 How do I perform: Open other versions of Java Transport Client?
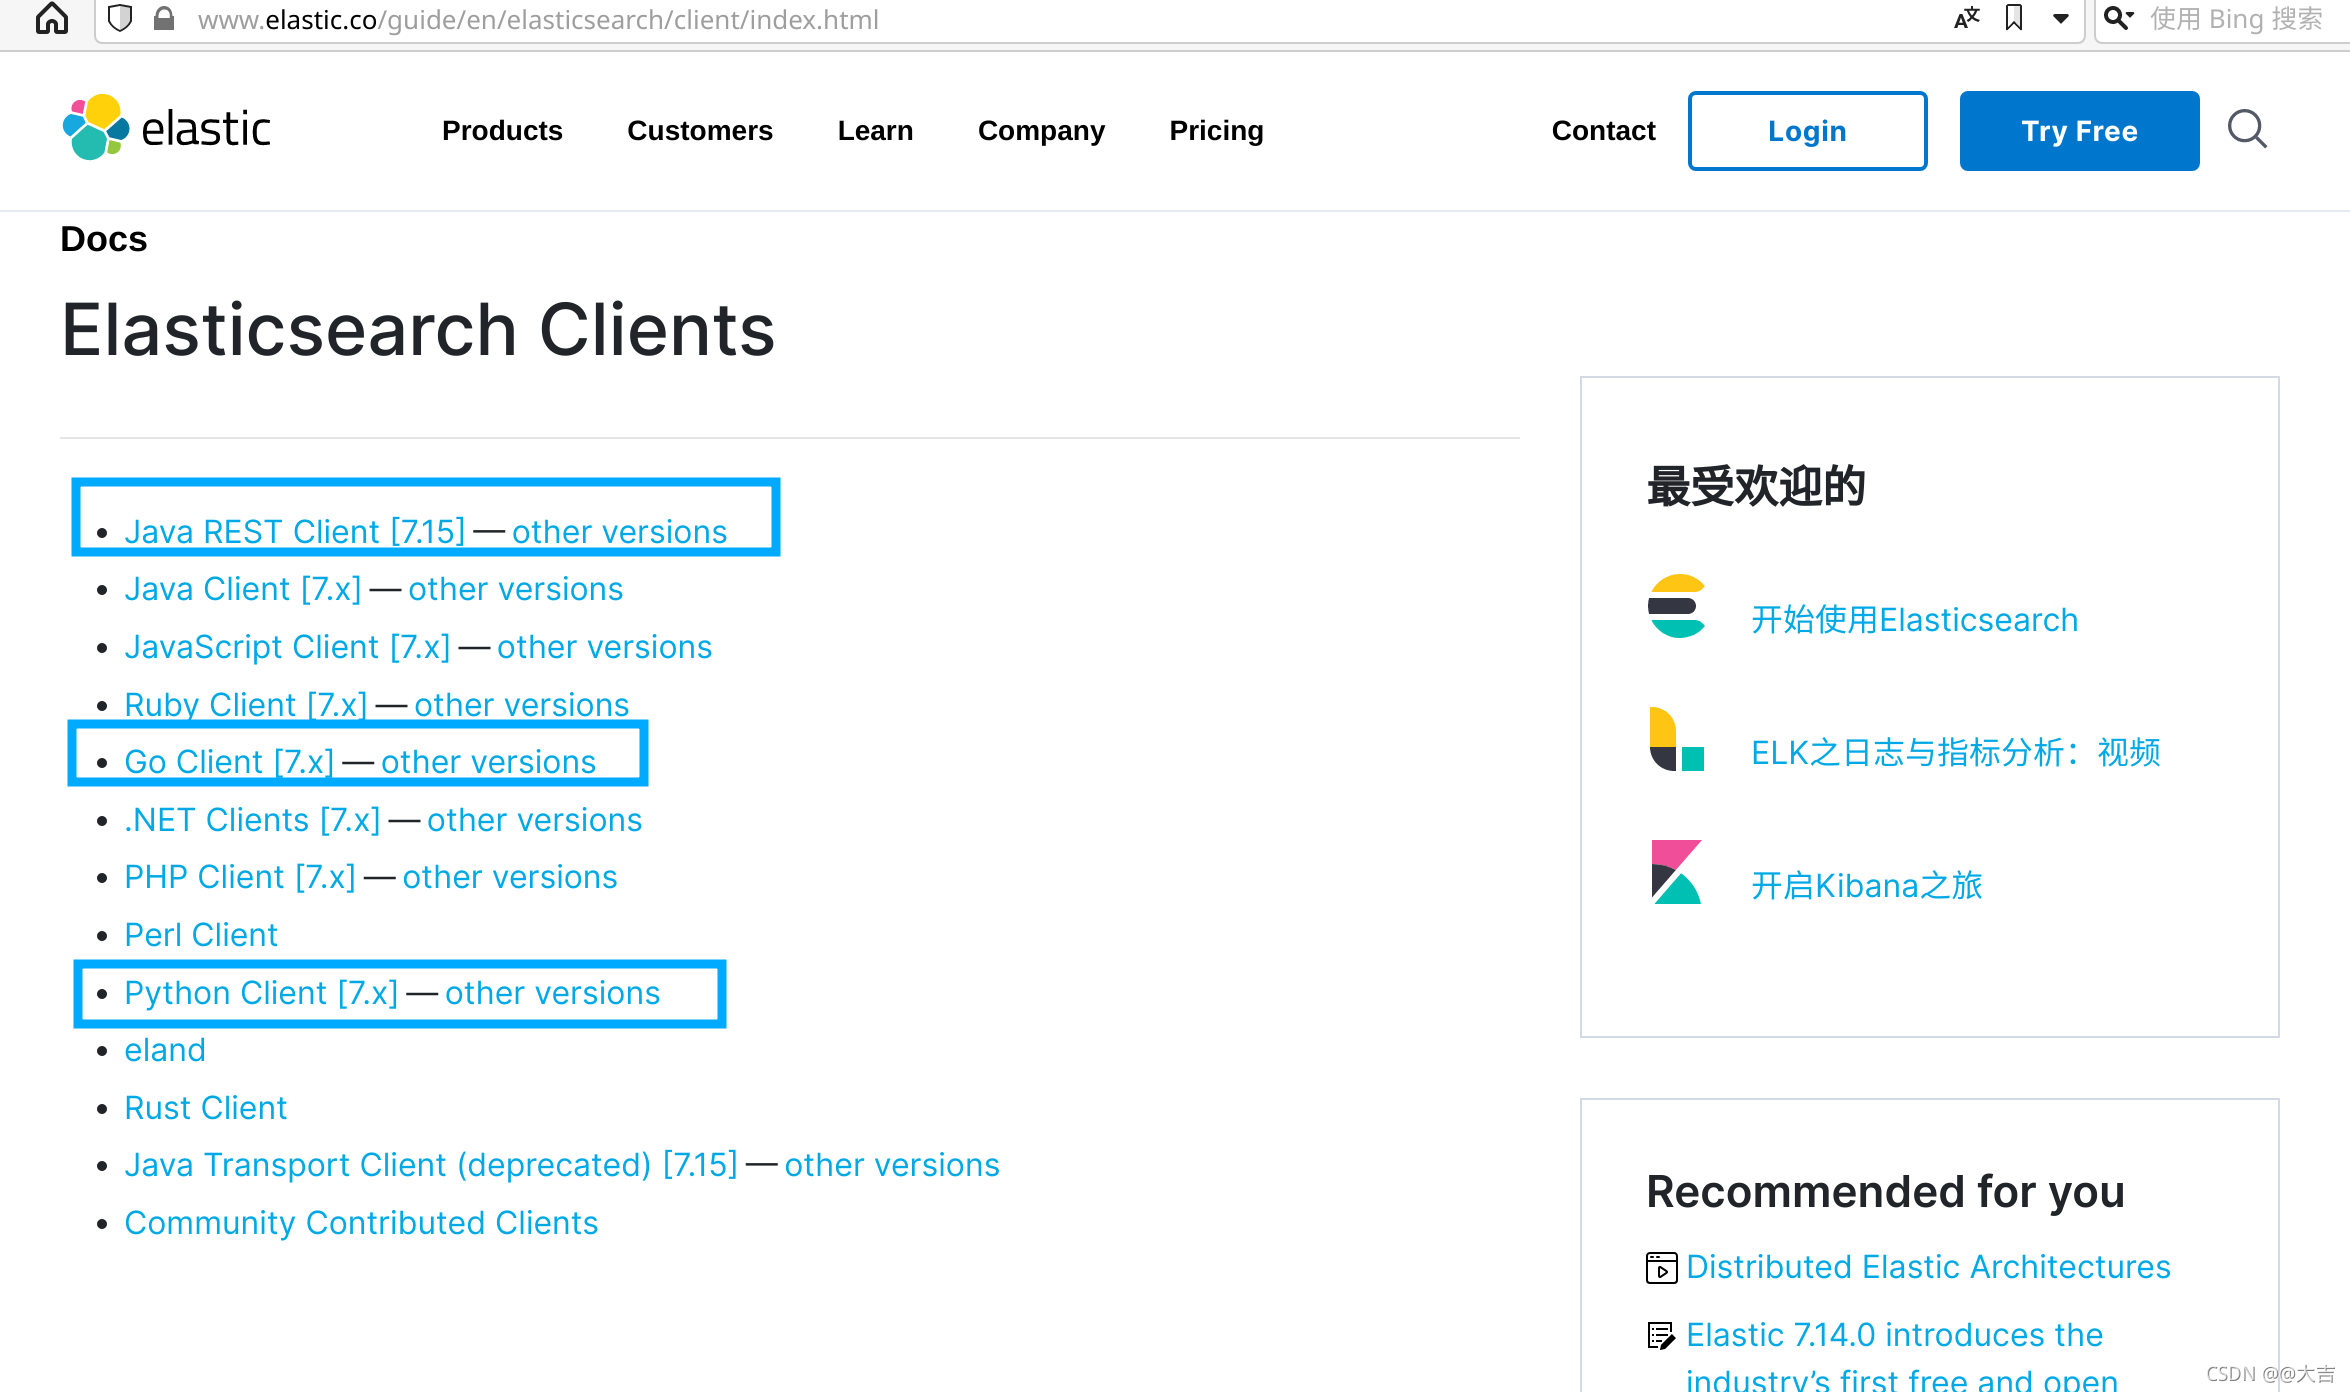point(892,1165)
